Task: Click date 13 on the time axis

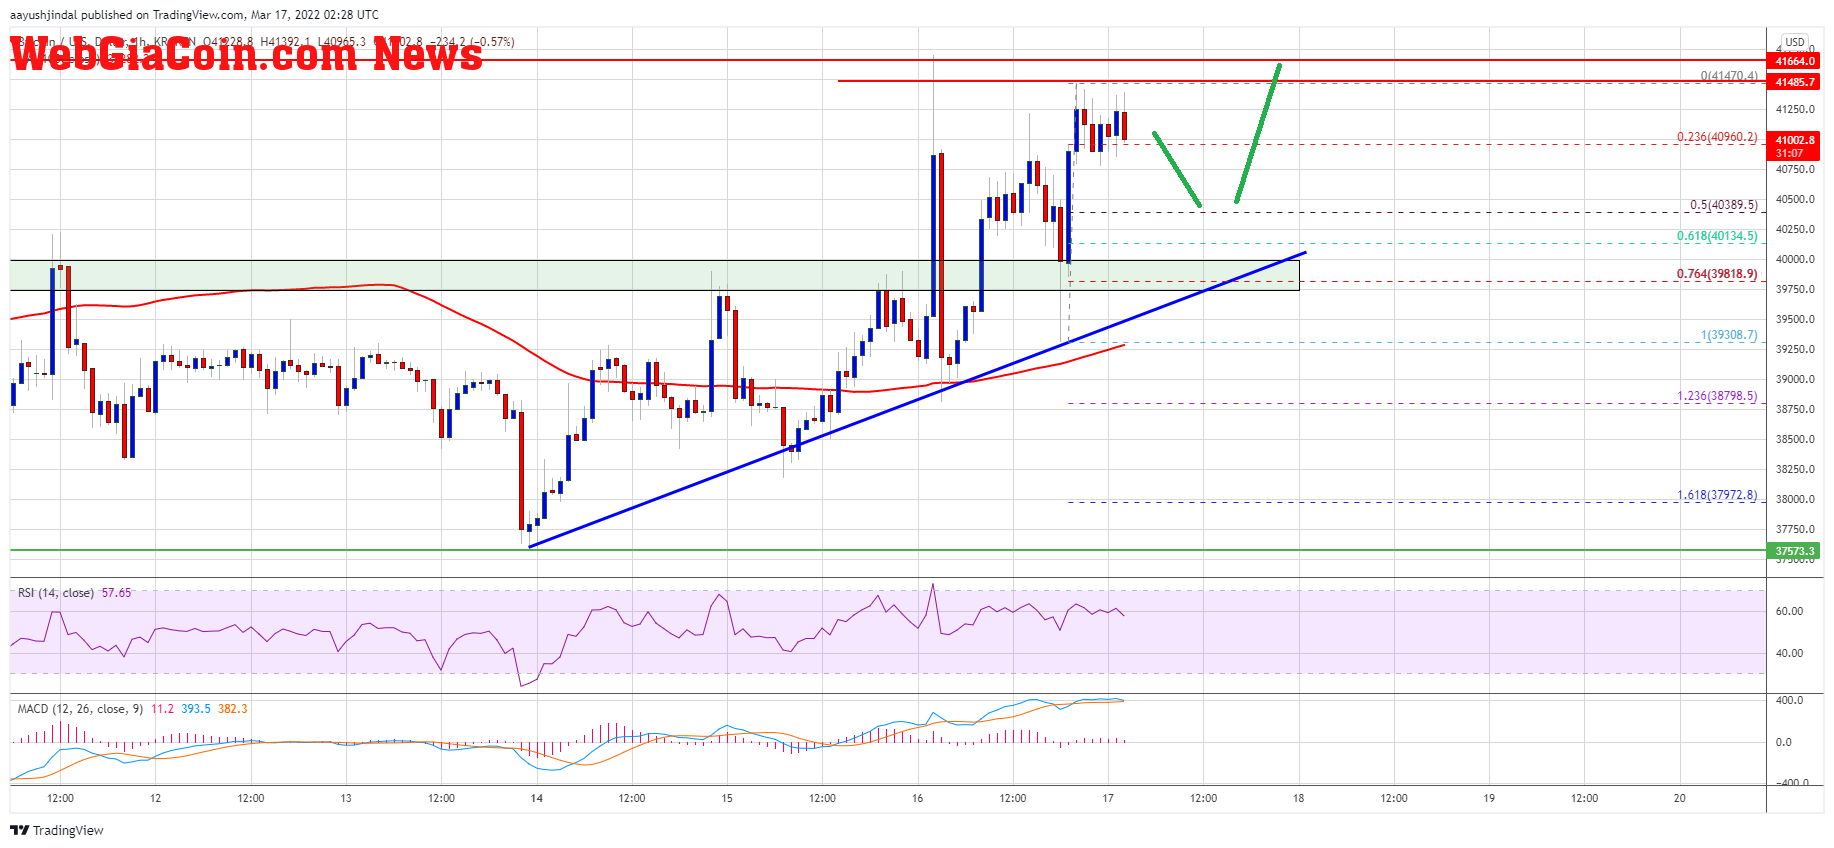Action: coord(346,798)
